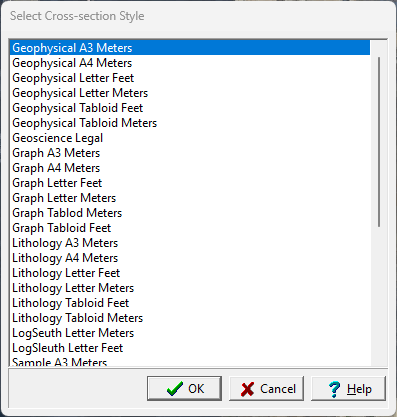Pick Graph Tabloid Feet entry
The height and width of the screenshot is (417, 397).
tap(190, 228)
